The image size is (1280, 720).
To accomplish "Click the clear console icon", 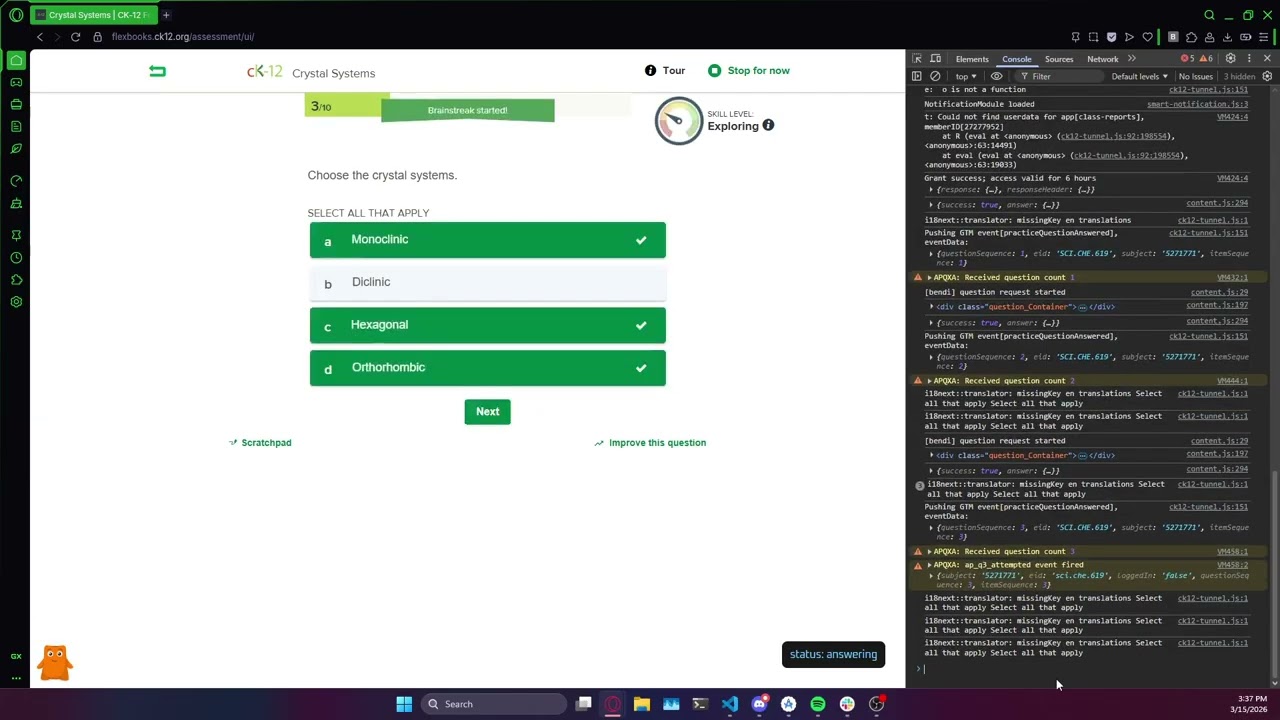I will [935, 77].
